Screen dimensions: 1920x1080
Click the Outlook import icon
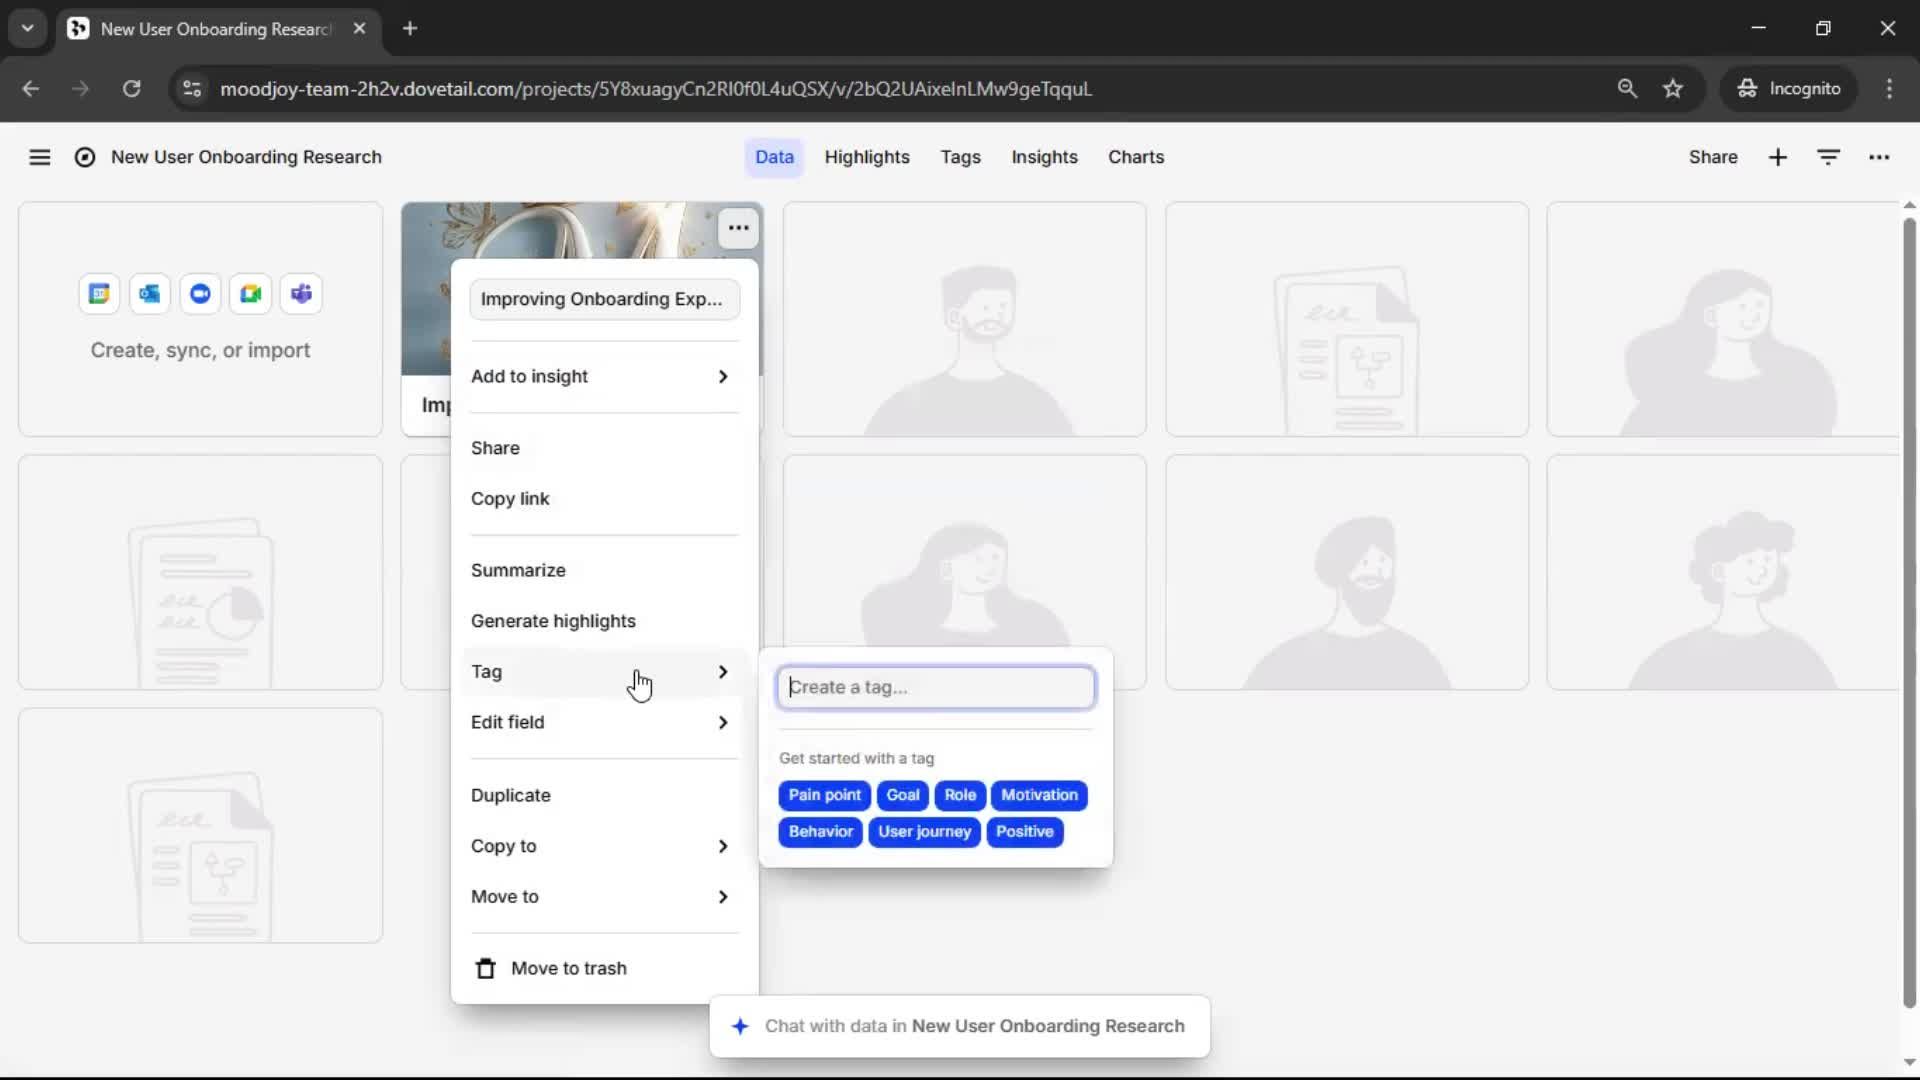[150, 294]
